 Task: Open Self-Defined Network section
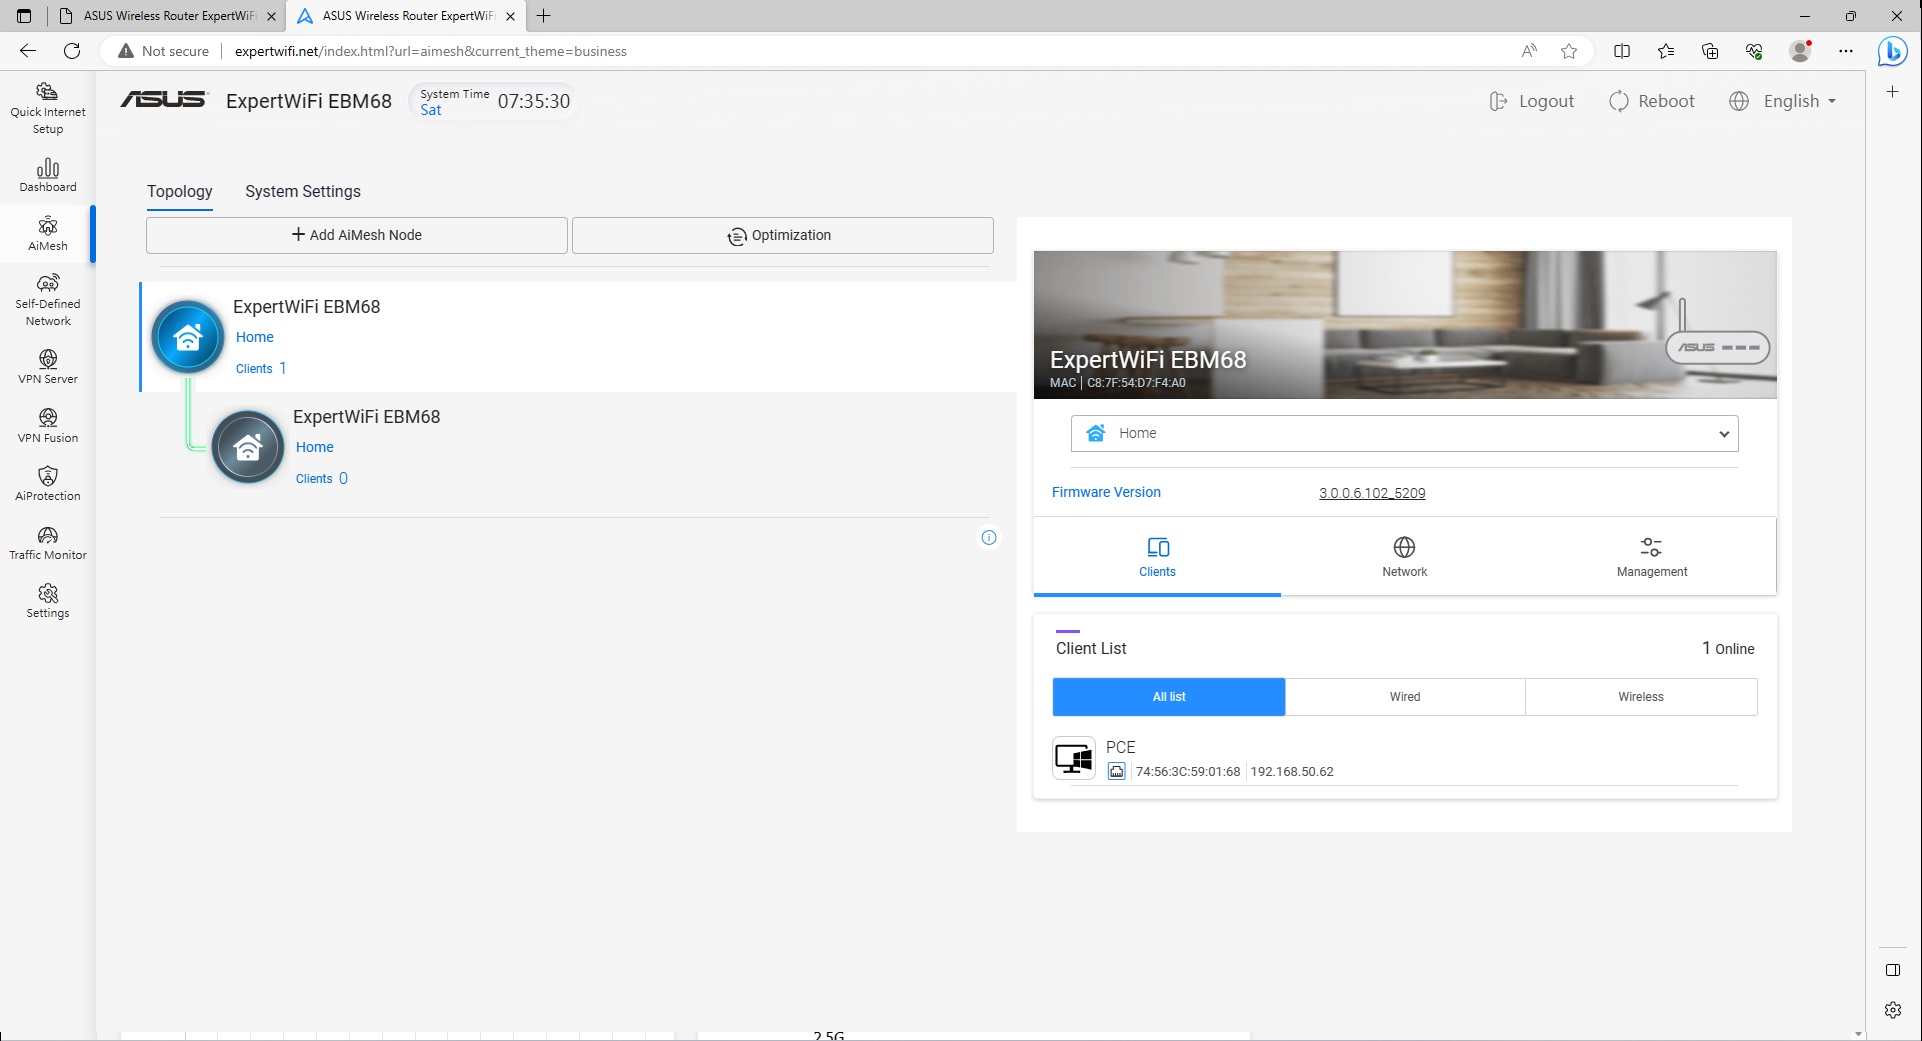(x=48, y=300)
